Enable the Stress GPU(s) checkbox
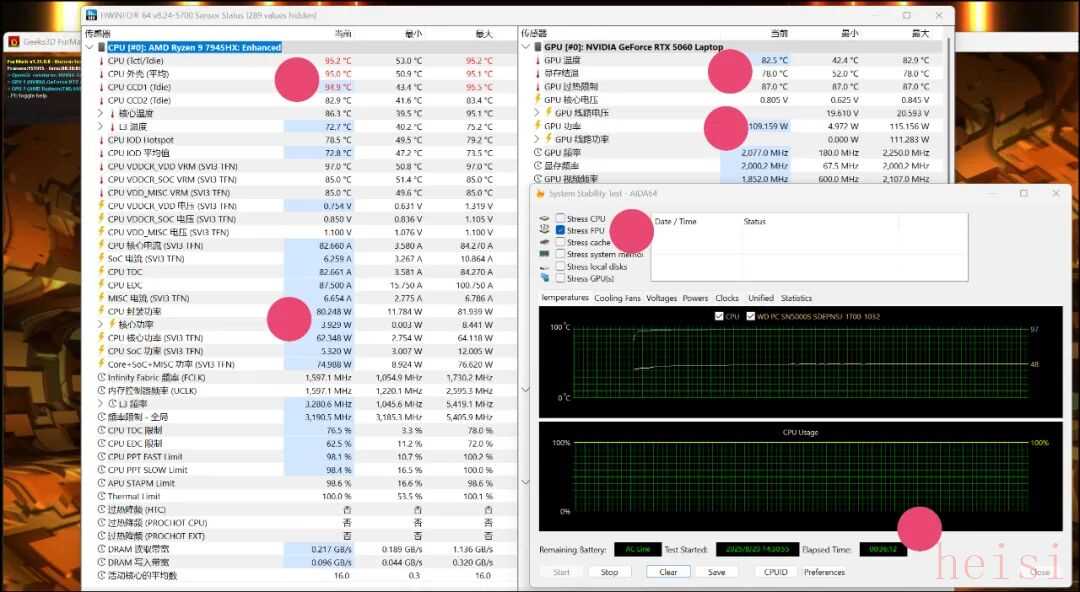This screenshot has width=1080, height=592. [x=560, y=278]
